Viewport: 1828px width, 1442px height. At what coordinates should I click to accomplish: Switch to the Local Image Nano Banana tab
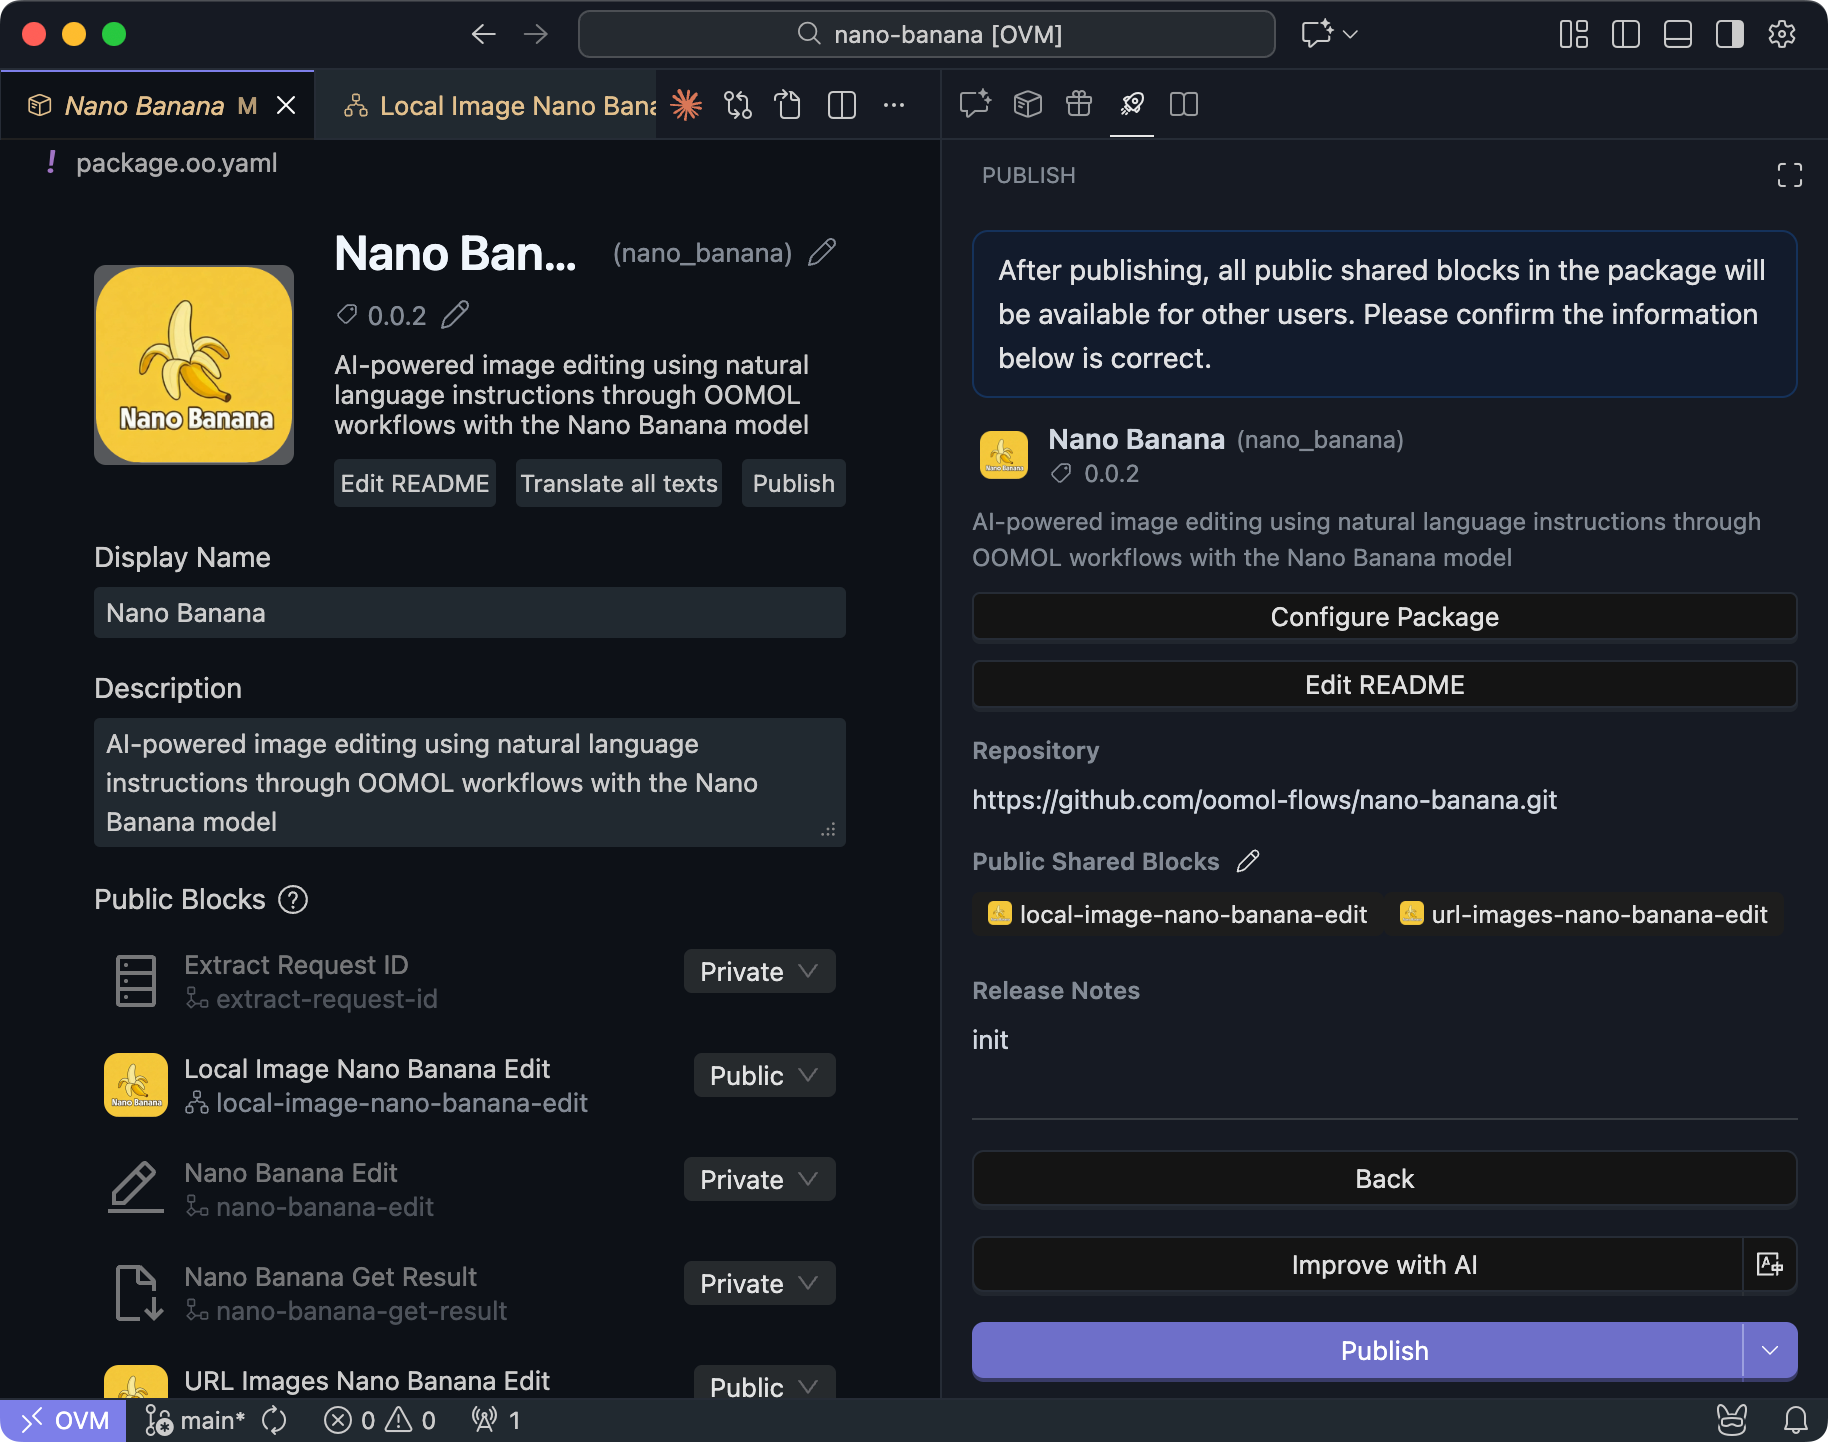tap(500, 105)
